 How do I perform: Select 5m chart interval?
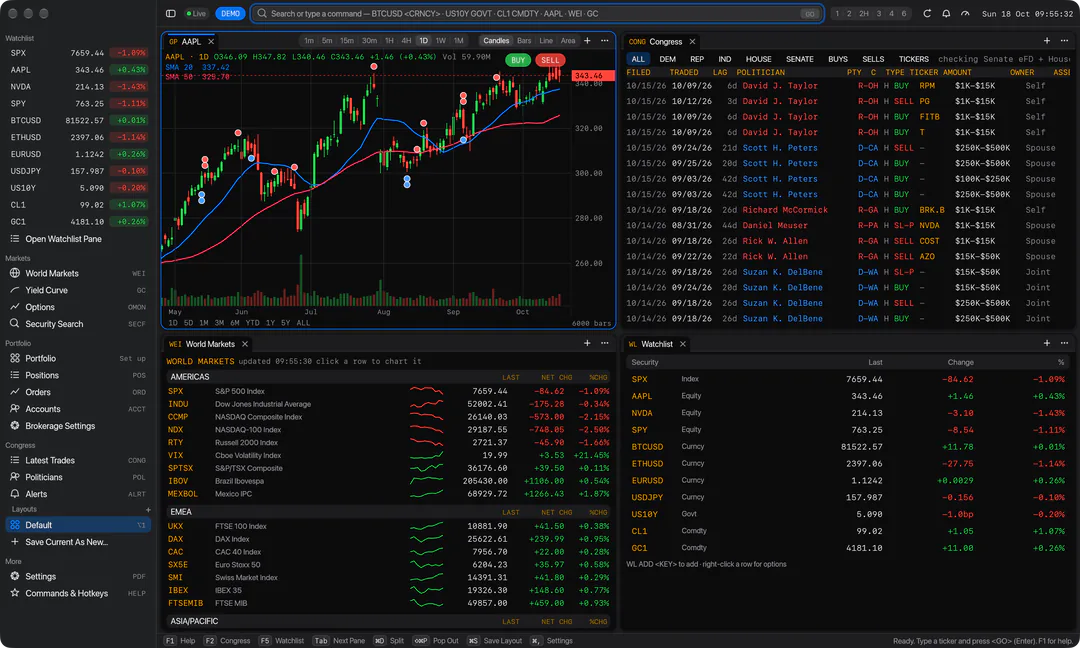click(x=327, y=41)
